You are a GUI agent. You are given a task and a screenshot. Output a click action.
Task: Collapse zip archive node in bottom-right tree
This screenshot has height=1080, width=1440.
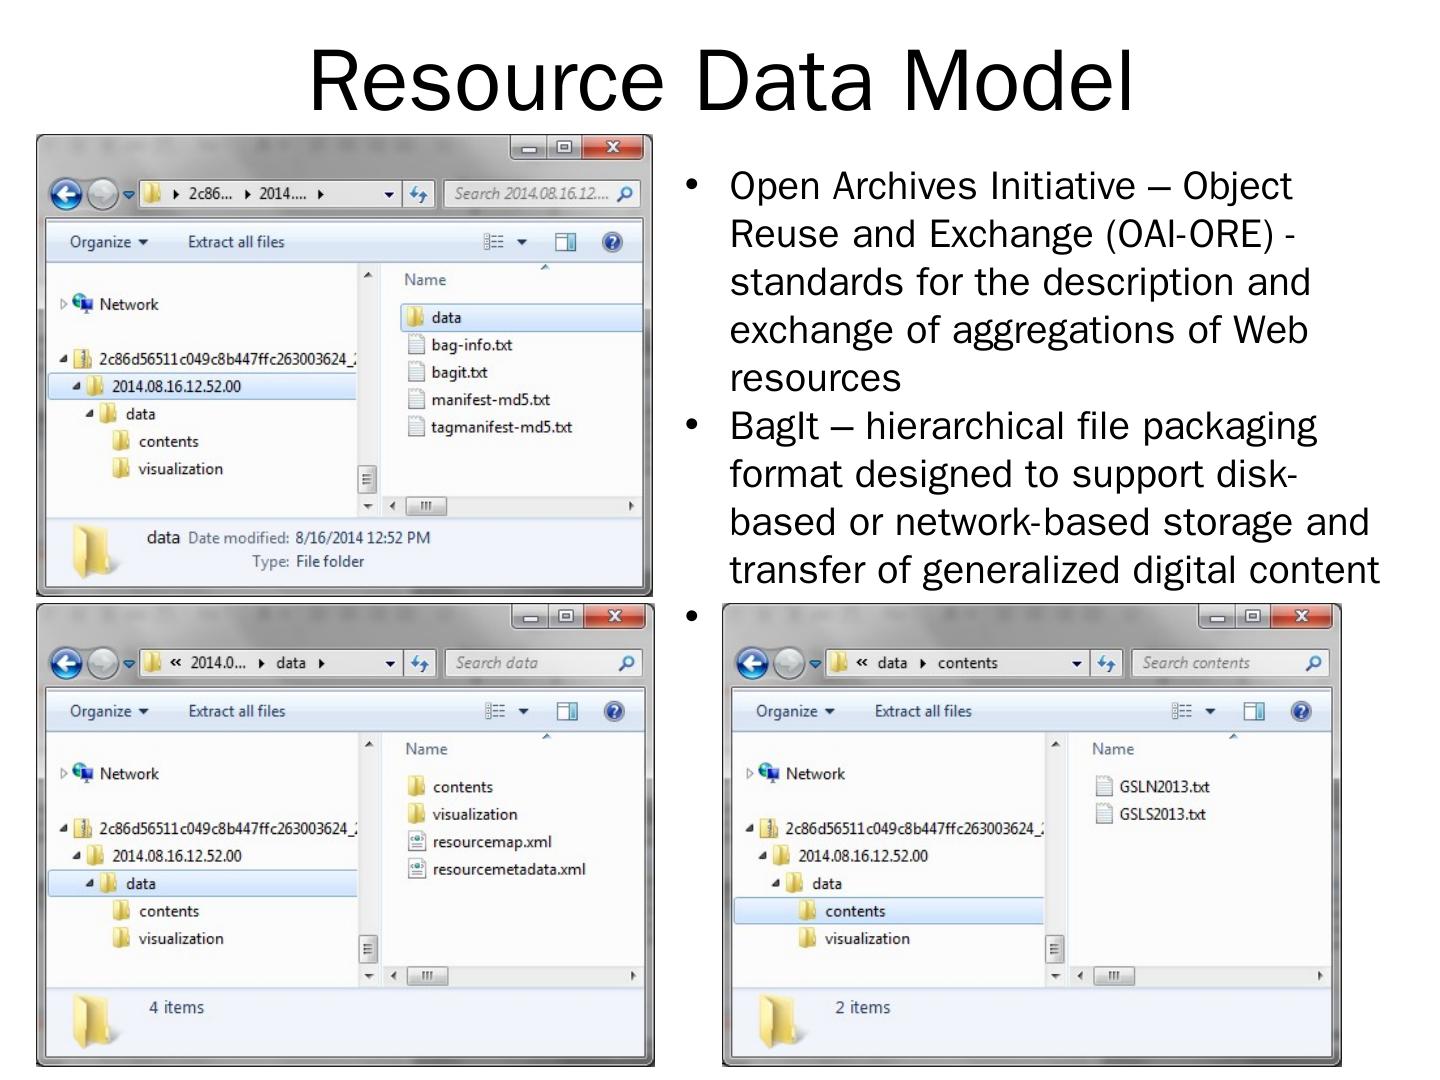pyautogui.click(x=750, y=828)
